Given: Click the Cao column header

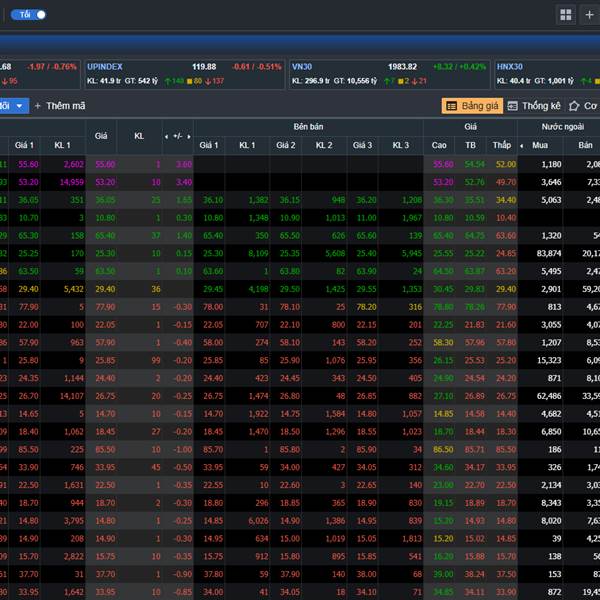Looking at the screenshot, I should (440, 145).
